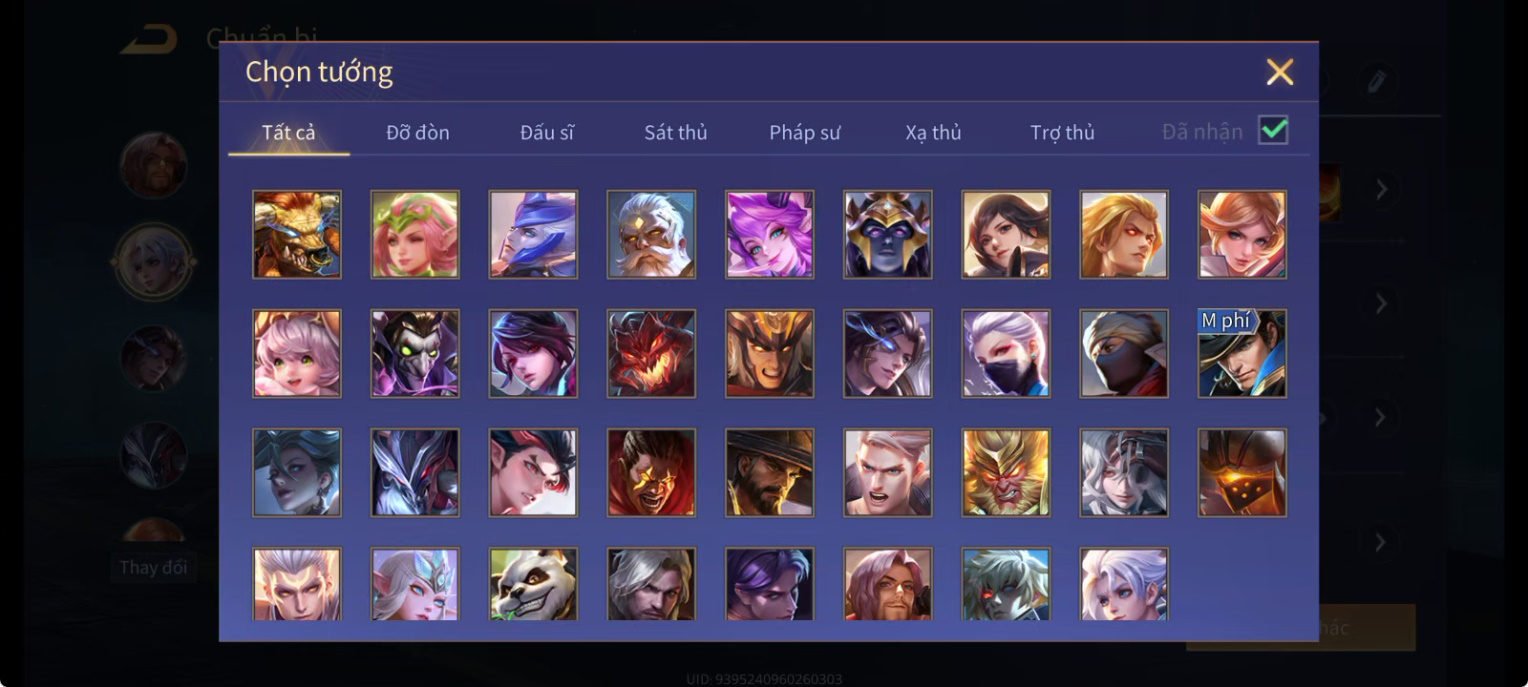Select the white-bearded old man hero
Screen dimensions: 1528x687
651,234
